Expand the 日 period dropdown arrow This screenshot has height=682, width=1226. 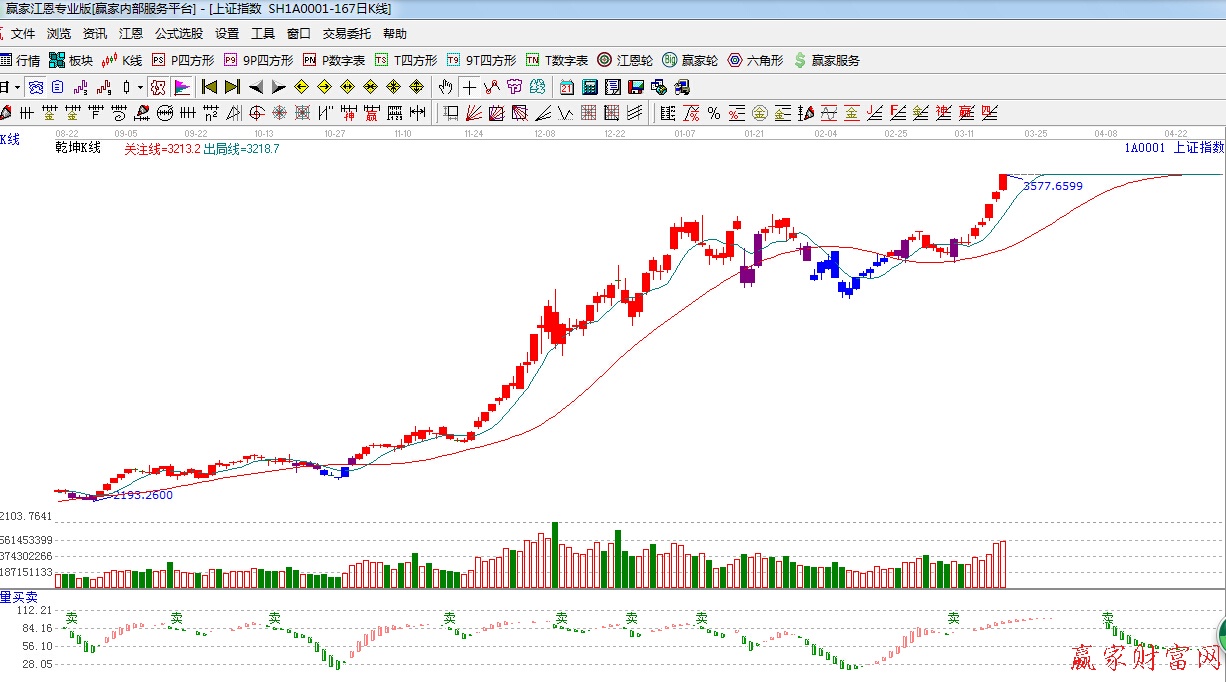tap(17, 87)
